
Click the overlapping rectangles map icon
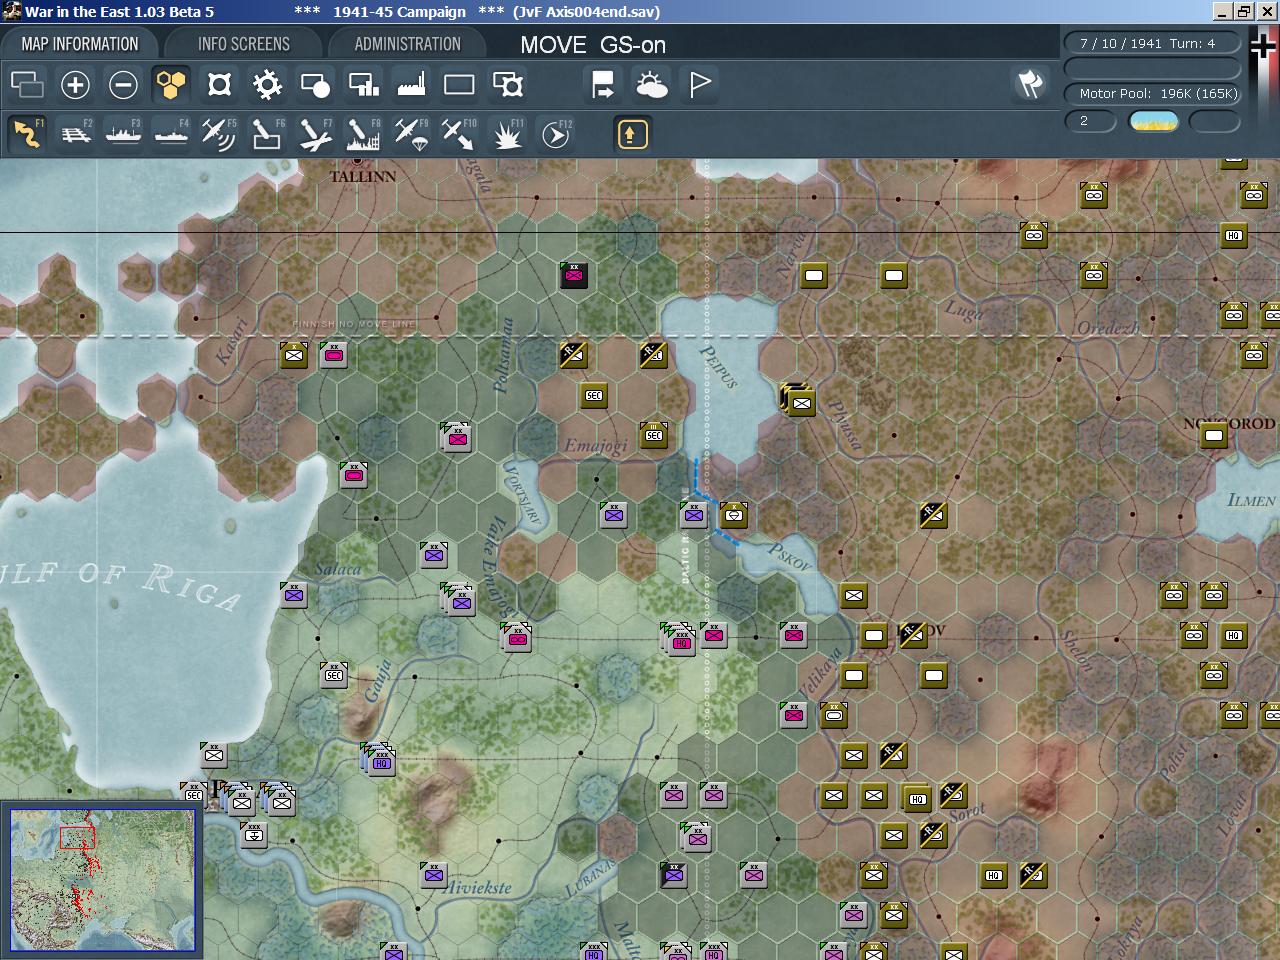(x=27, y=85)
